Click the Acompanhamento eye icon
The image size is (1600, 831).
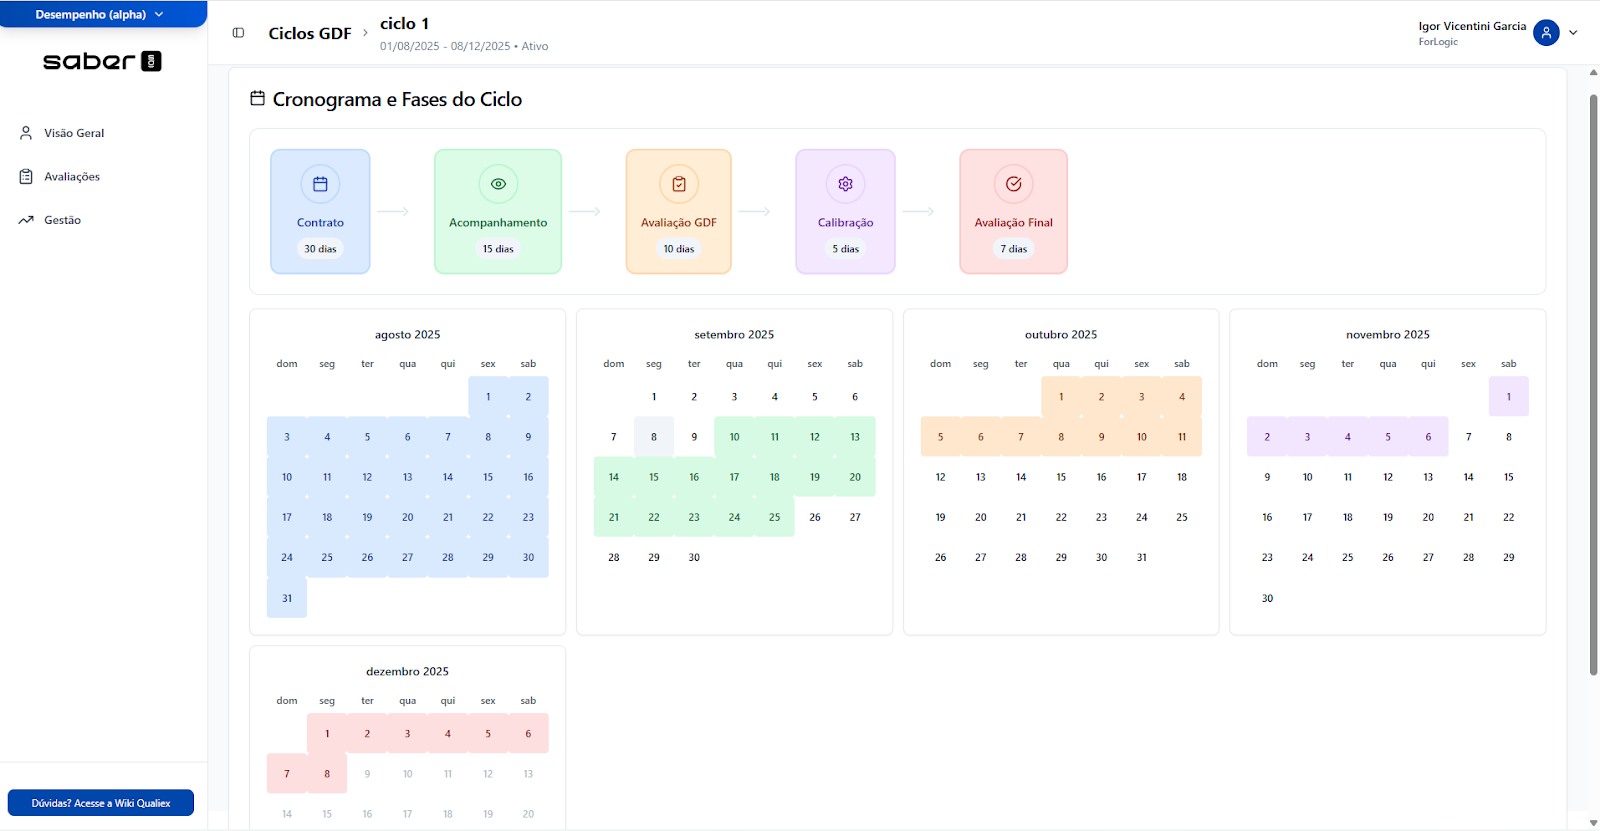pyautogui.click(x=498, y=184)
